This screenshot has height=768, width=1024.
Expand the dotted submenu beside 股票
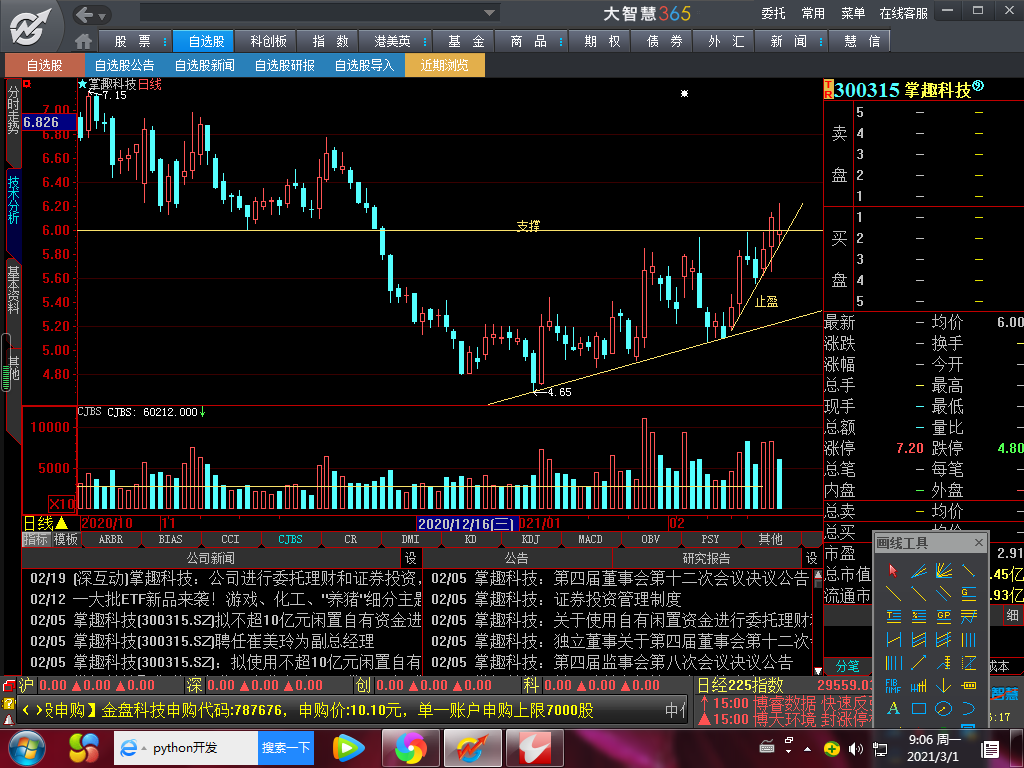[x=165, y=42]
